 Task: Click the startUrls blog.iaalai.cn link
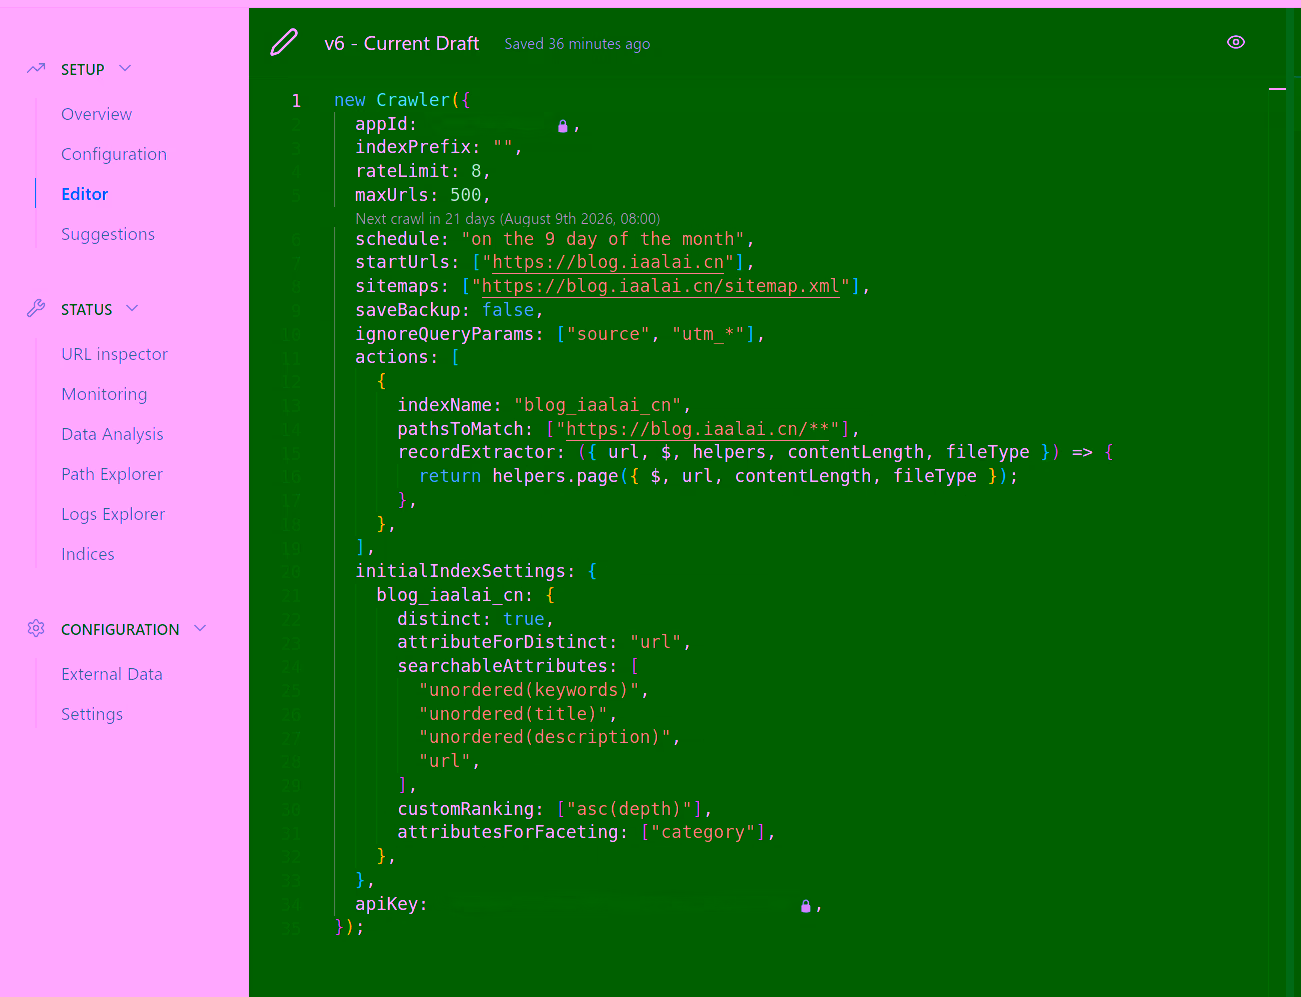pyautogui.click(x=608, y=262)
